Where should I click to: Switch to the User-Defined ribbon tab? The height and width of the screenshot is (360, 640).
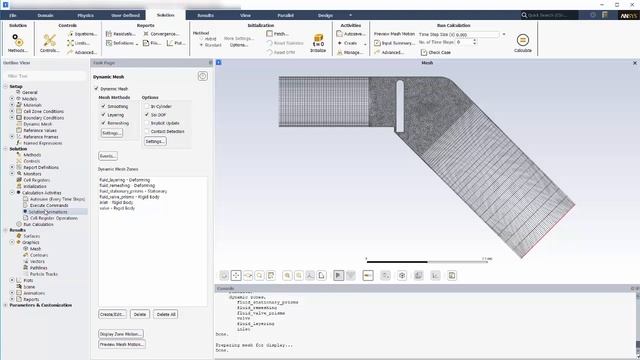coord(125,16)
